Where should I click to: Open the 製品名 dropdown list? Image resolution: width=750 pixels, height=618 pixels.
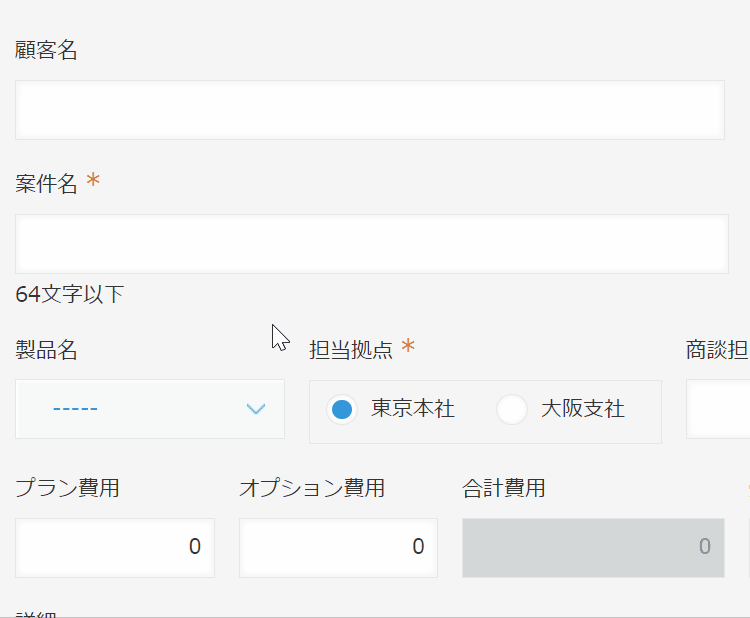coord(150,409)
